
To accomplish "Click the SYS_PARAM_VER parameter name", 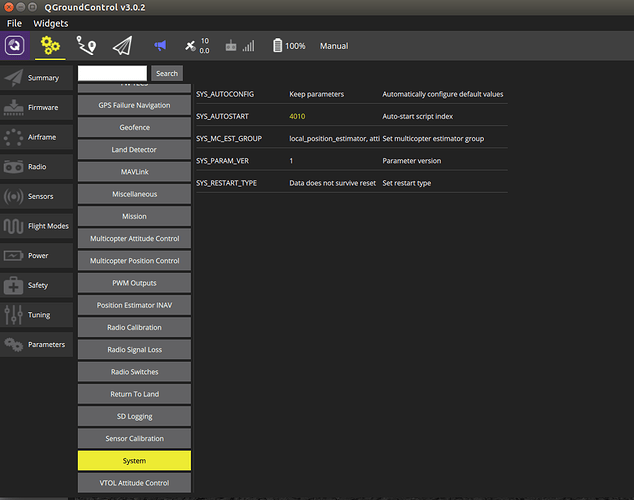I will coord(222,161).
